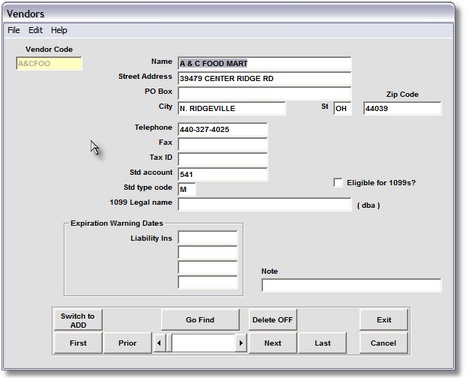The image size is (466, 381).
Task: Toggle Eligible for 1099s checkbox
Action: (x=338, y=183)
